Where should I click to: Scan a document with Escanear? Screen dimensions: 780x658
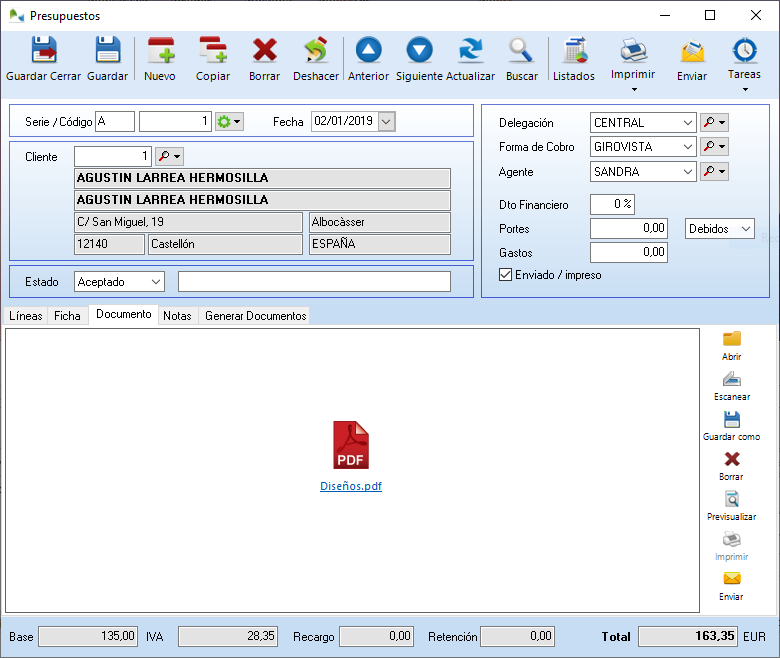coord(732,386)
